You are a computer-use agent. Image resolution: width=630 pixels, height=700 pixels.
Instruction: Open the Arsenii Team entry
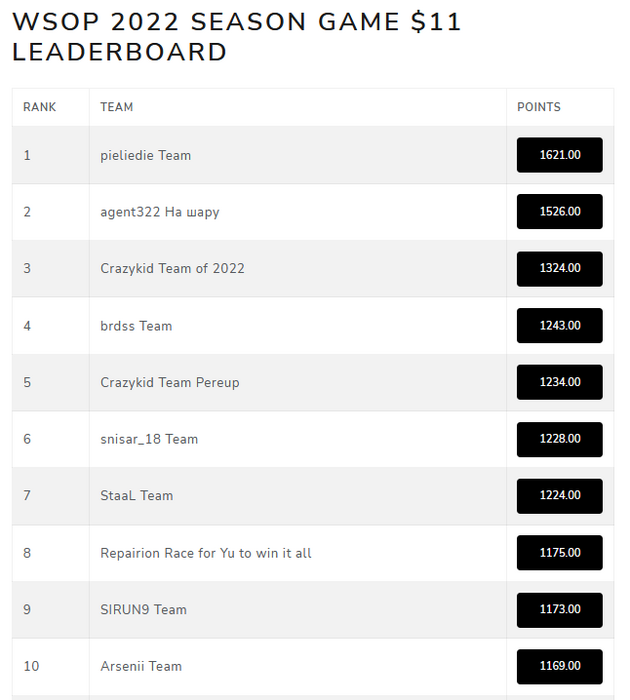[141, 666]
